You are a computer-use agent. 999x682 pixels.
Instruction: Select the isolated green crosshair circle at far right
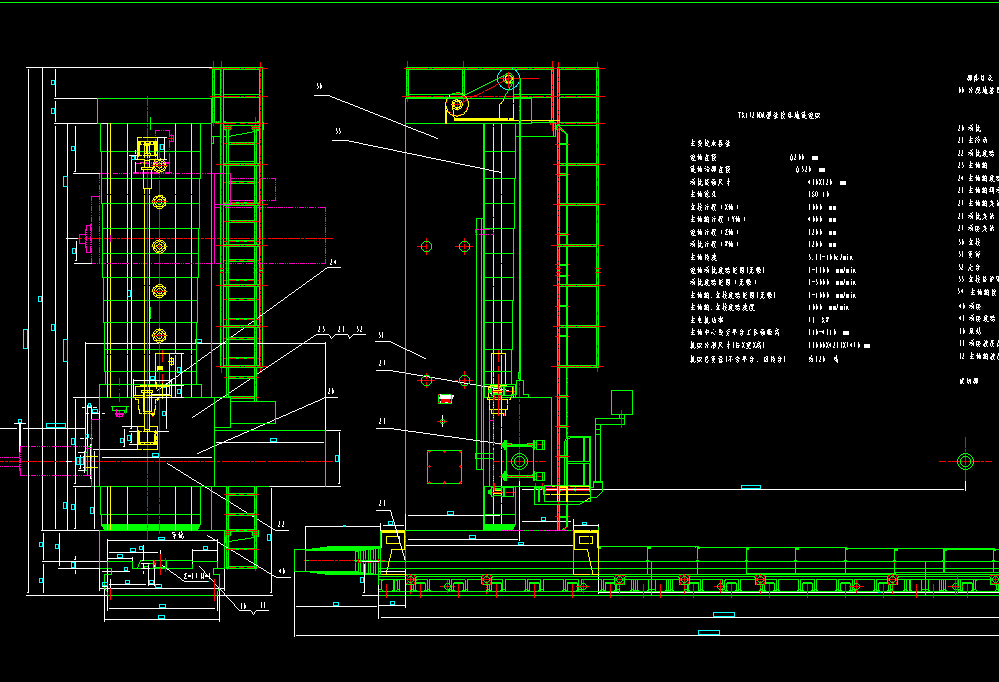click(965, 461)
